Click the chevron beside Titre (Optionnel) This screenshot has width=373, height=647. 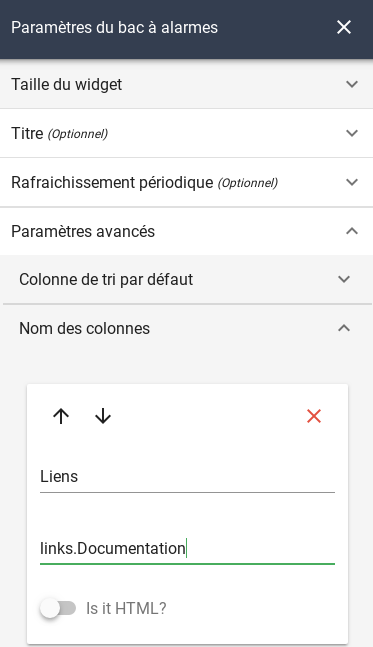pos(352,133)
